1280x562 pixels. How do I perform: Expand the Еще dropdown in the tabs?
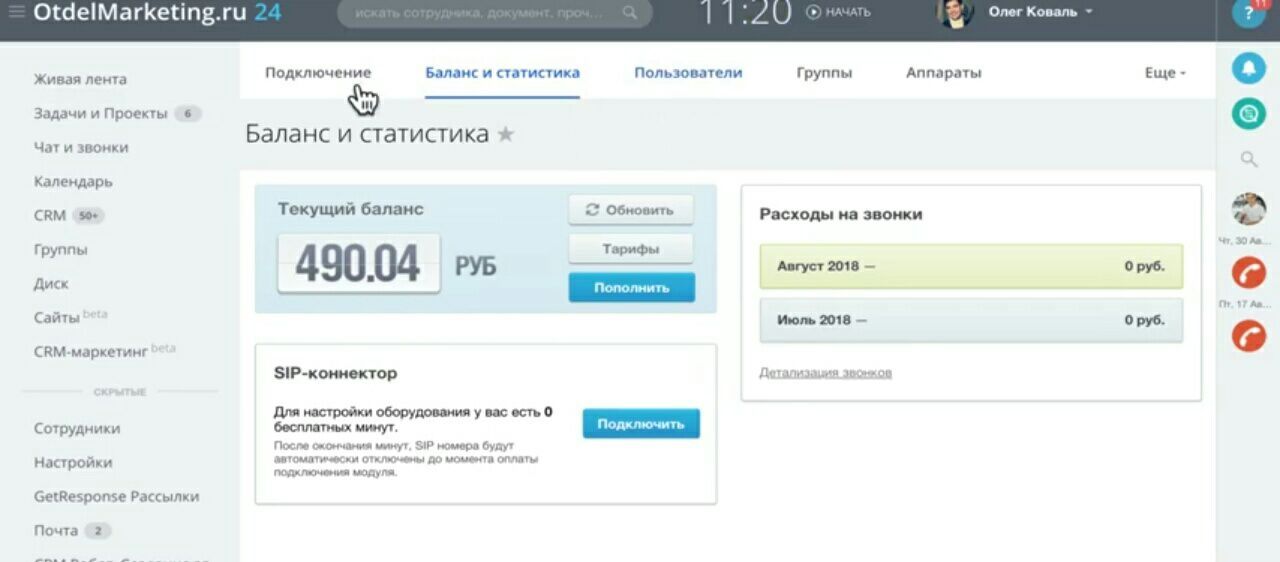pos(1165,73)
